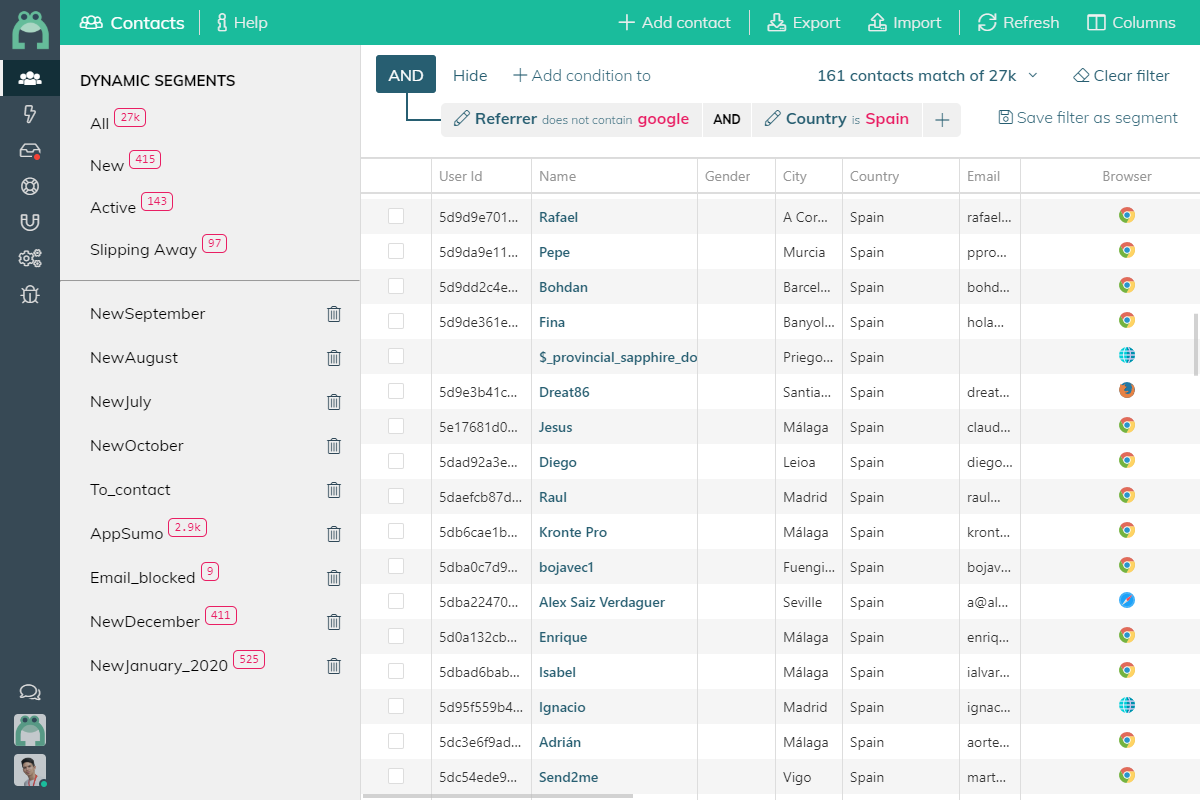Open the inbox icon in sidebar
The height and width of the screenshot is (800, 1200).
pyautogui.click(x=29, y=150)
